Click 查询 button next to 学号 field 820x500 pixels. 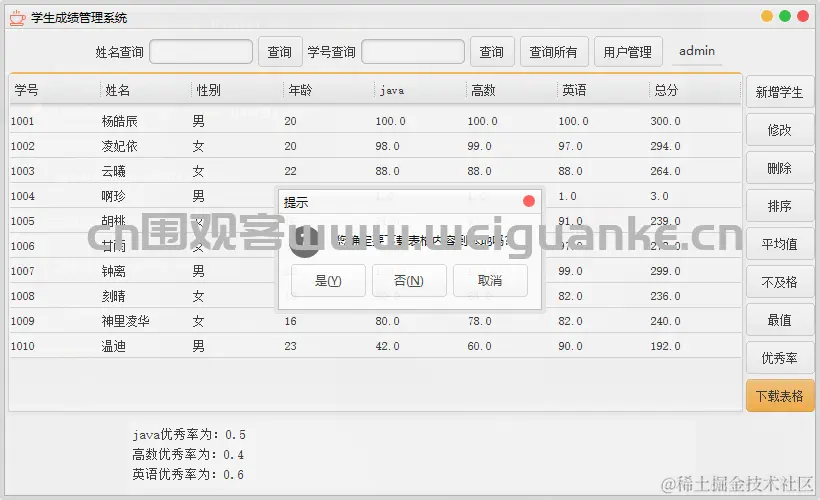click(x=492, y=52)
